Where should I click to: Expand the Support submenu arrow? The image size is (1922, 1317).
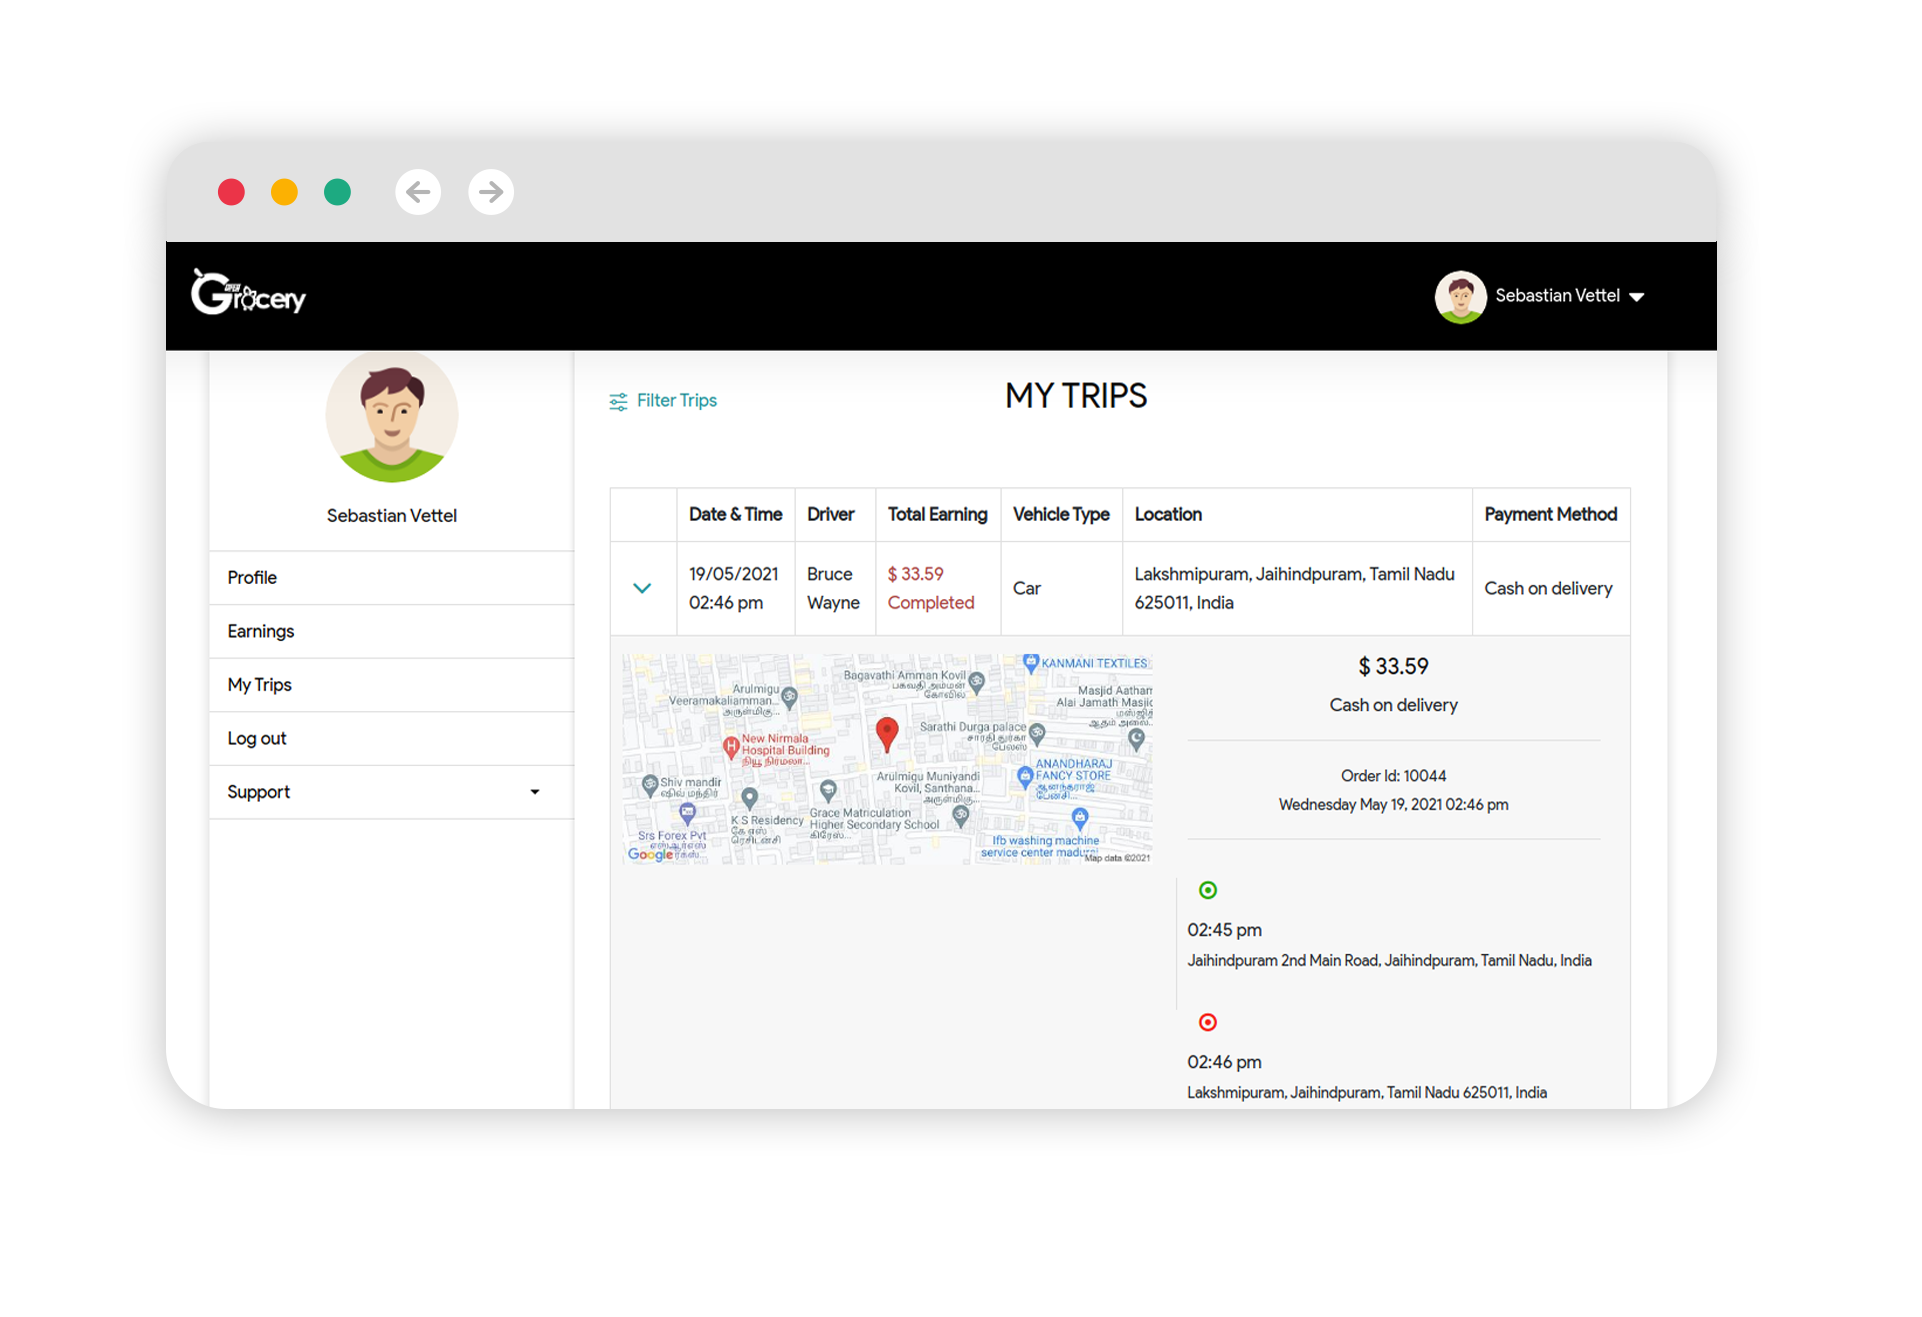click(535, 792)
